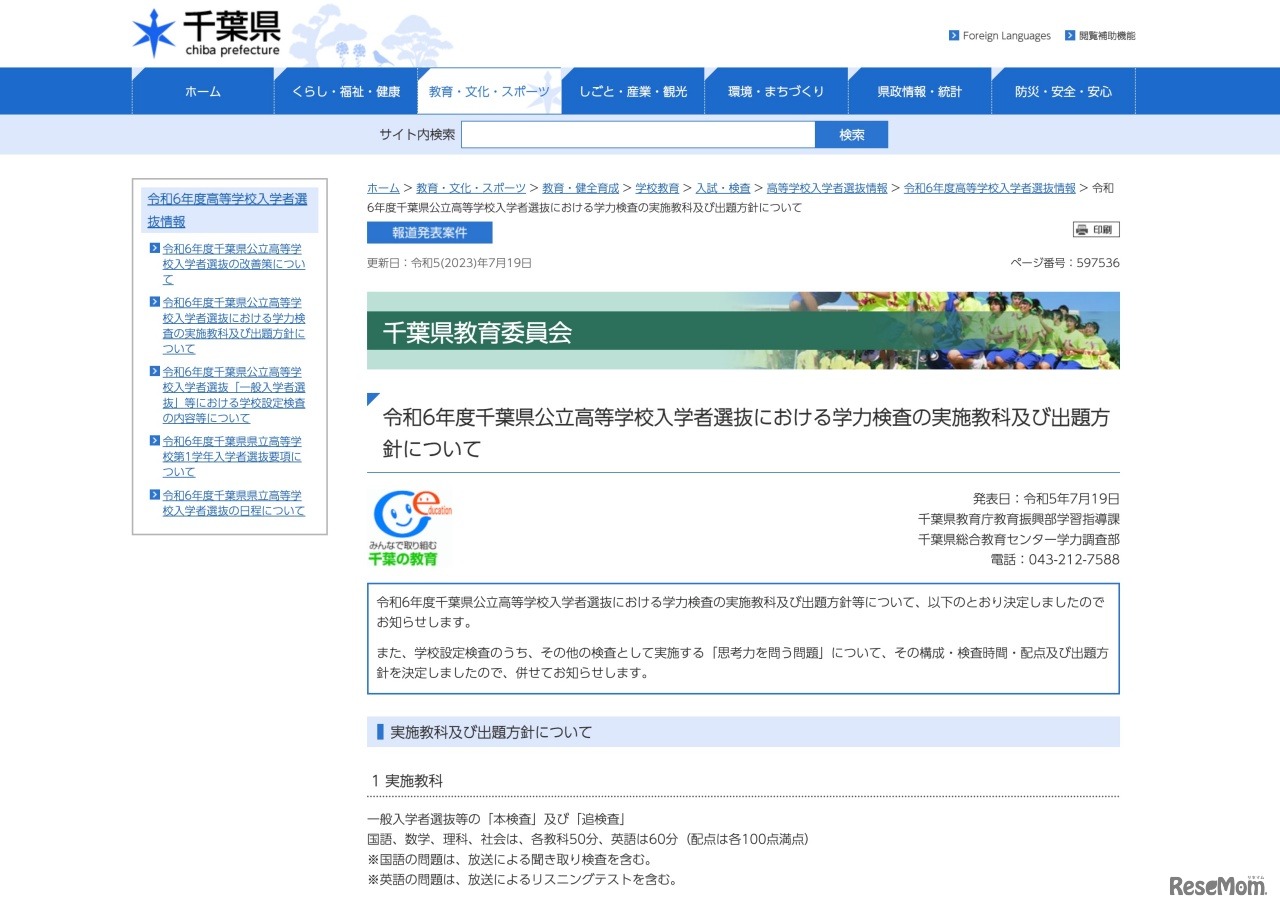The width and height of the screenshot is (1280, 909).
Task: Click the 学校教育 breadcrumb link
Action: (x=657, y=187)
